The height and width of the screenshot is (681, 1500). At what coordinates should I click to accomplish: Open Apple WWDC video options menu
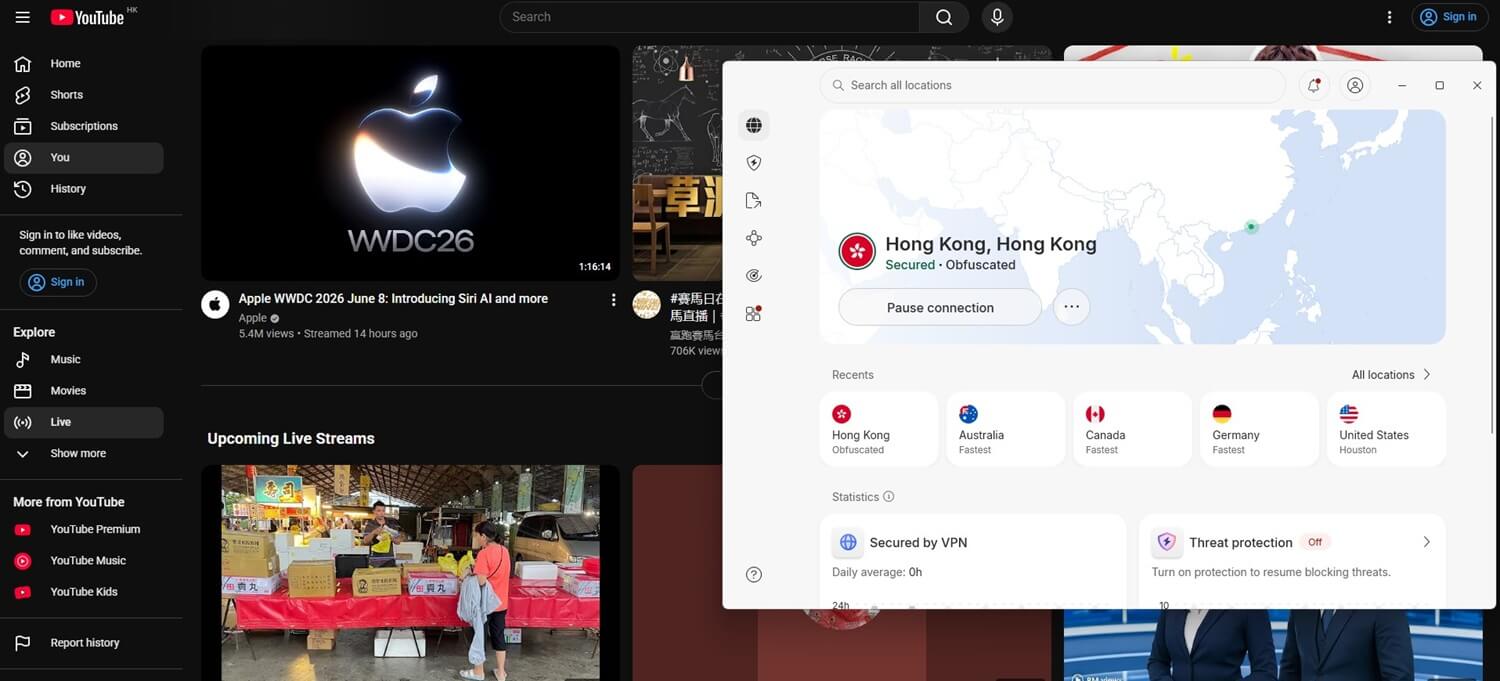click(614, 300)
